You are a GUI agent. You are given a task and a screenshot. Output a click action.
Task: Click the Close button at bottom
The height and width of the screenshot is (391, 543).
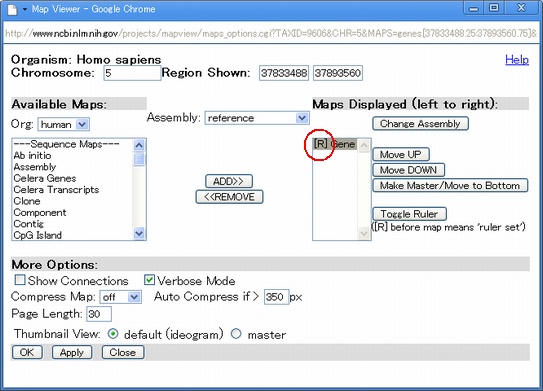[x=123, y=352]
